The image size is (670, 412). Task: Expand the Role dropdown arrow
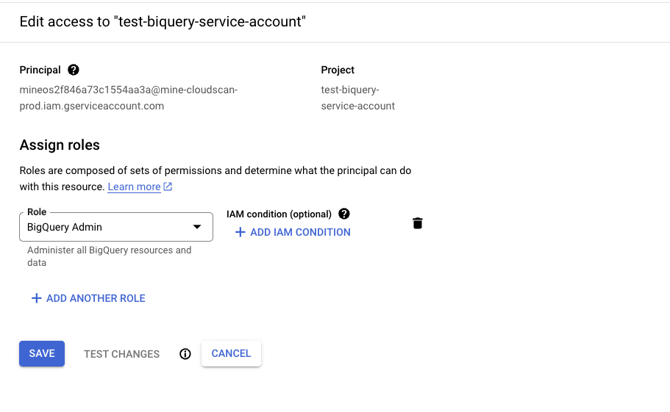click(x=197, y=227)
